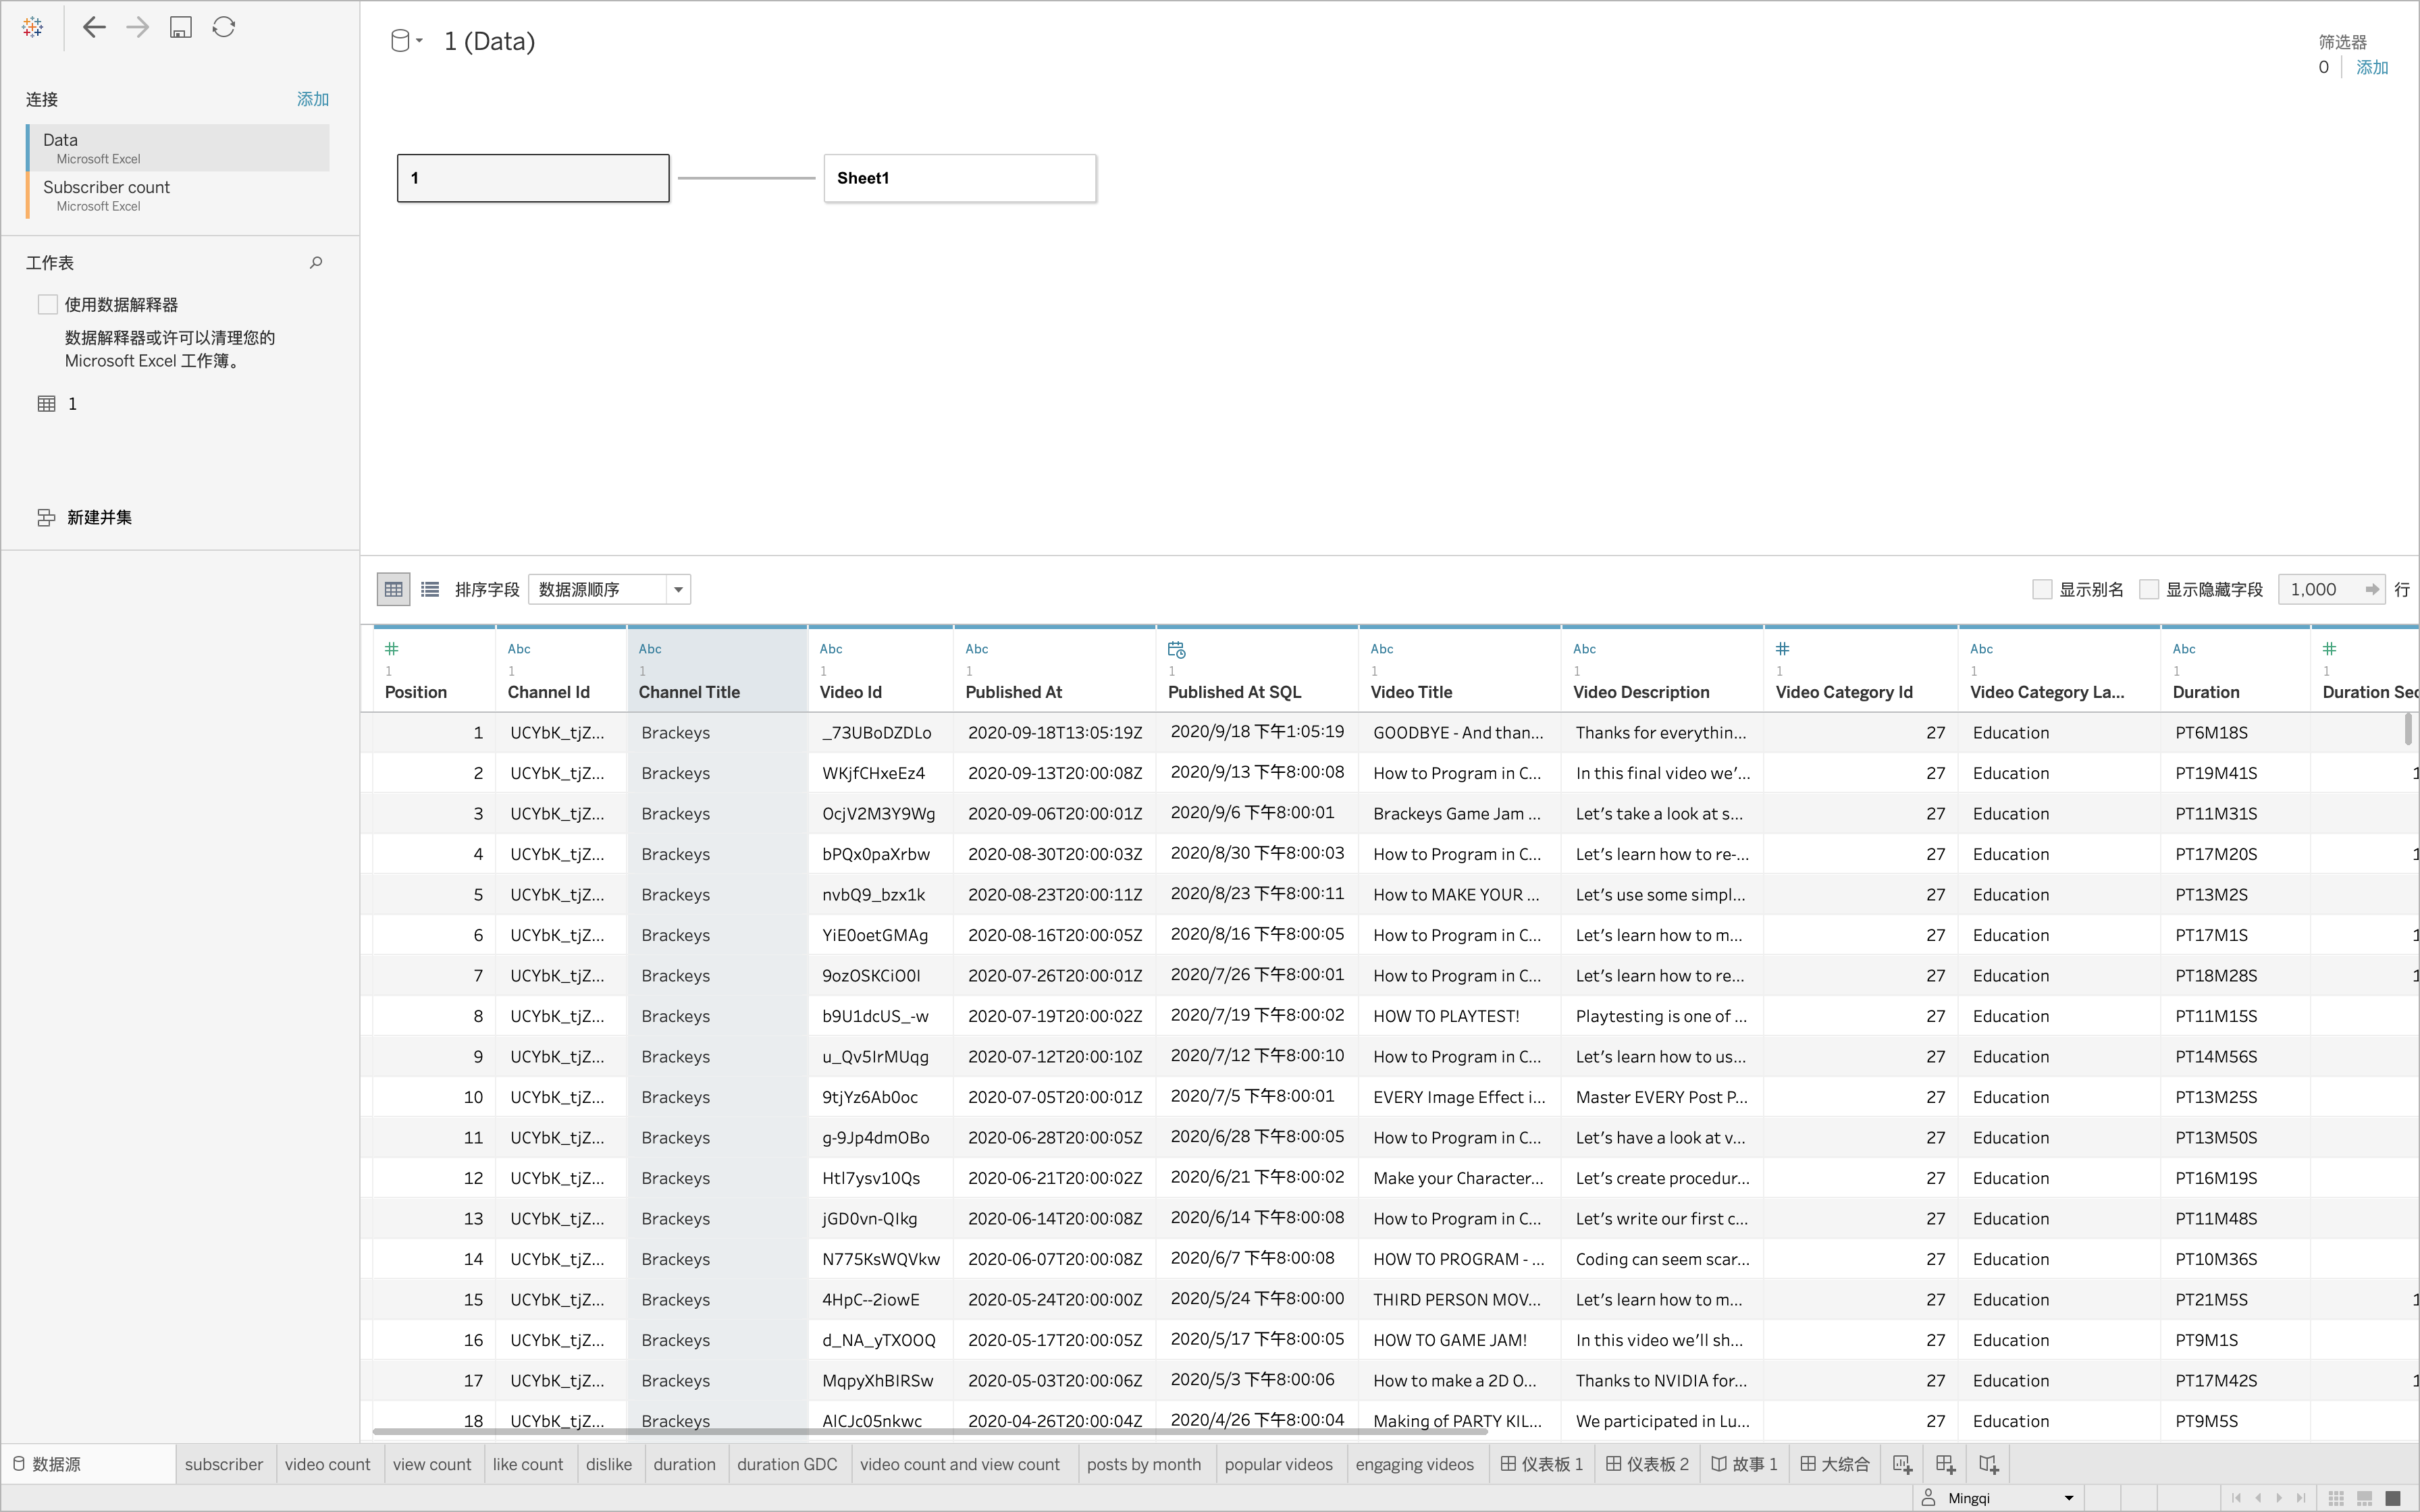Switch to the popular videos tab

click(x=1278, y=1464)
